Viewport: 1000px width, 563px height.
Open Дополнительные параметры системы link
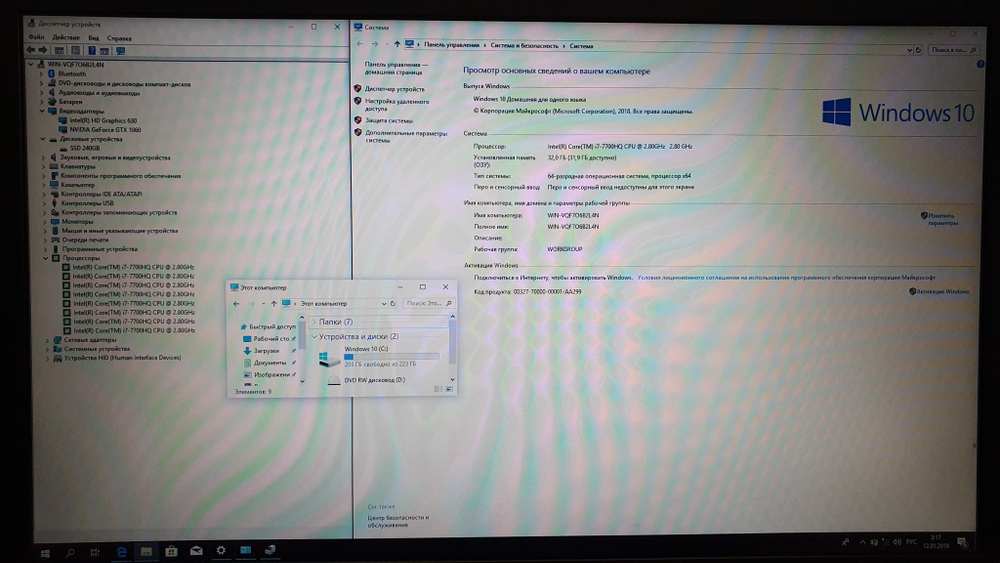406,136
